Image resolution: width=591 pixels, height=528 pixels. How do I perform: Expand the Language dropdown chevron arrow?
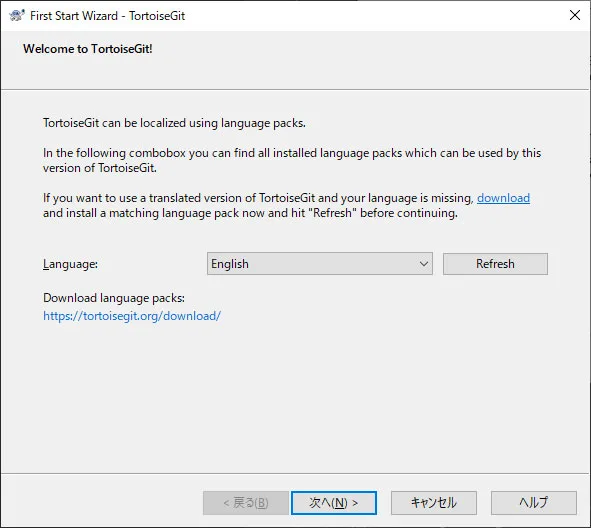[x=424, y=264]
